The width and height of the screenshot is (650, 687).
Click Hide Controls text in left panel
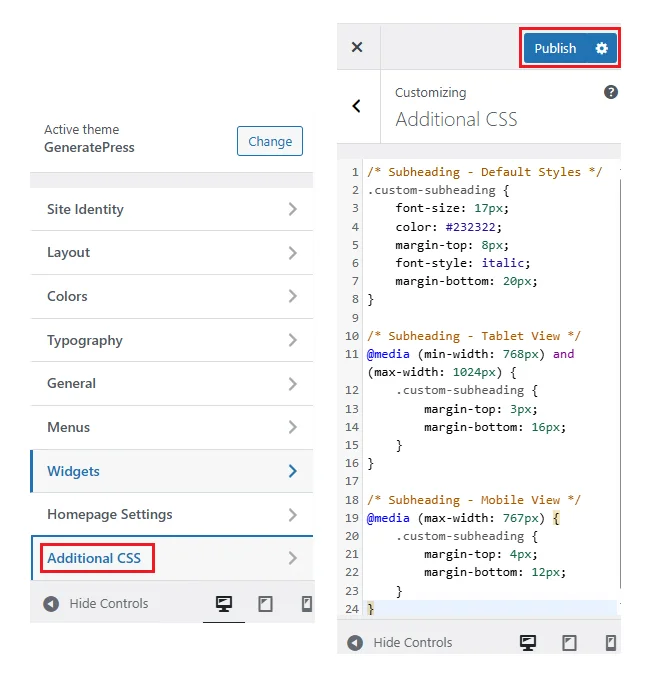point(109,604)
